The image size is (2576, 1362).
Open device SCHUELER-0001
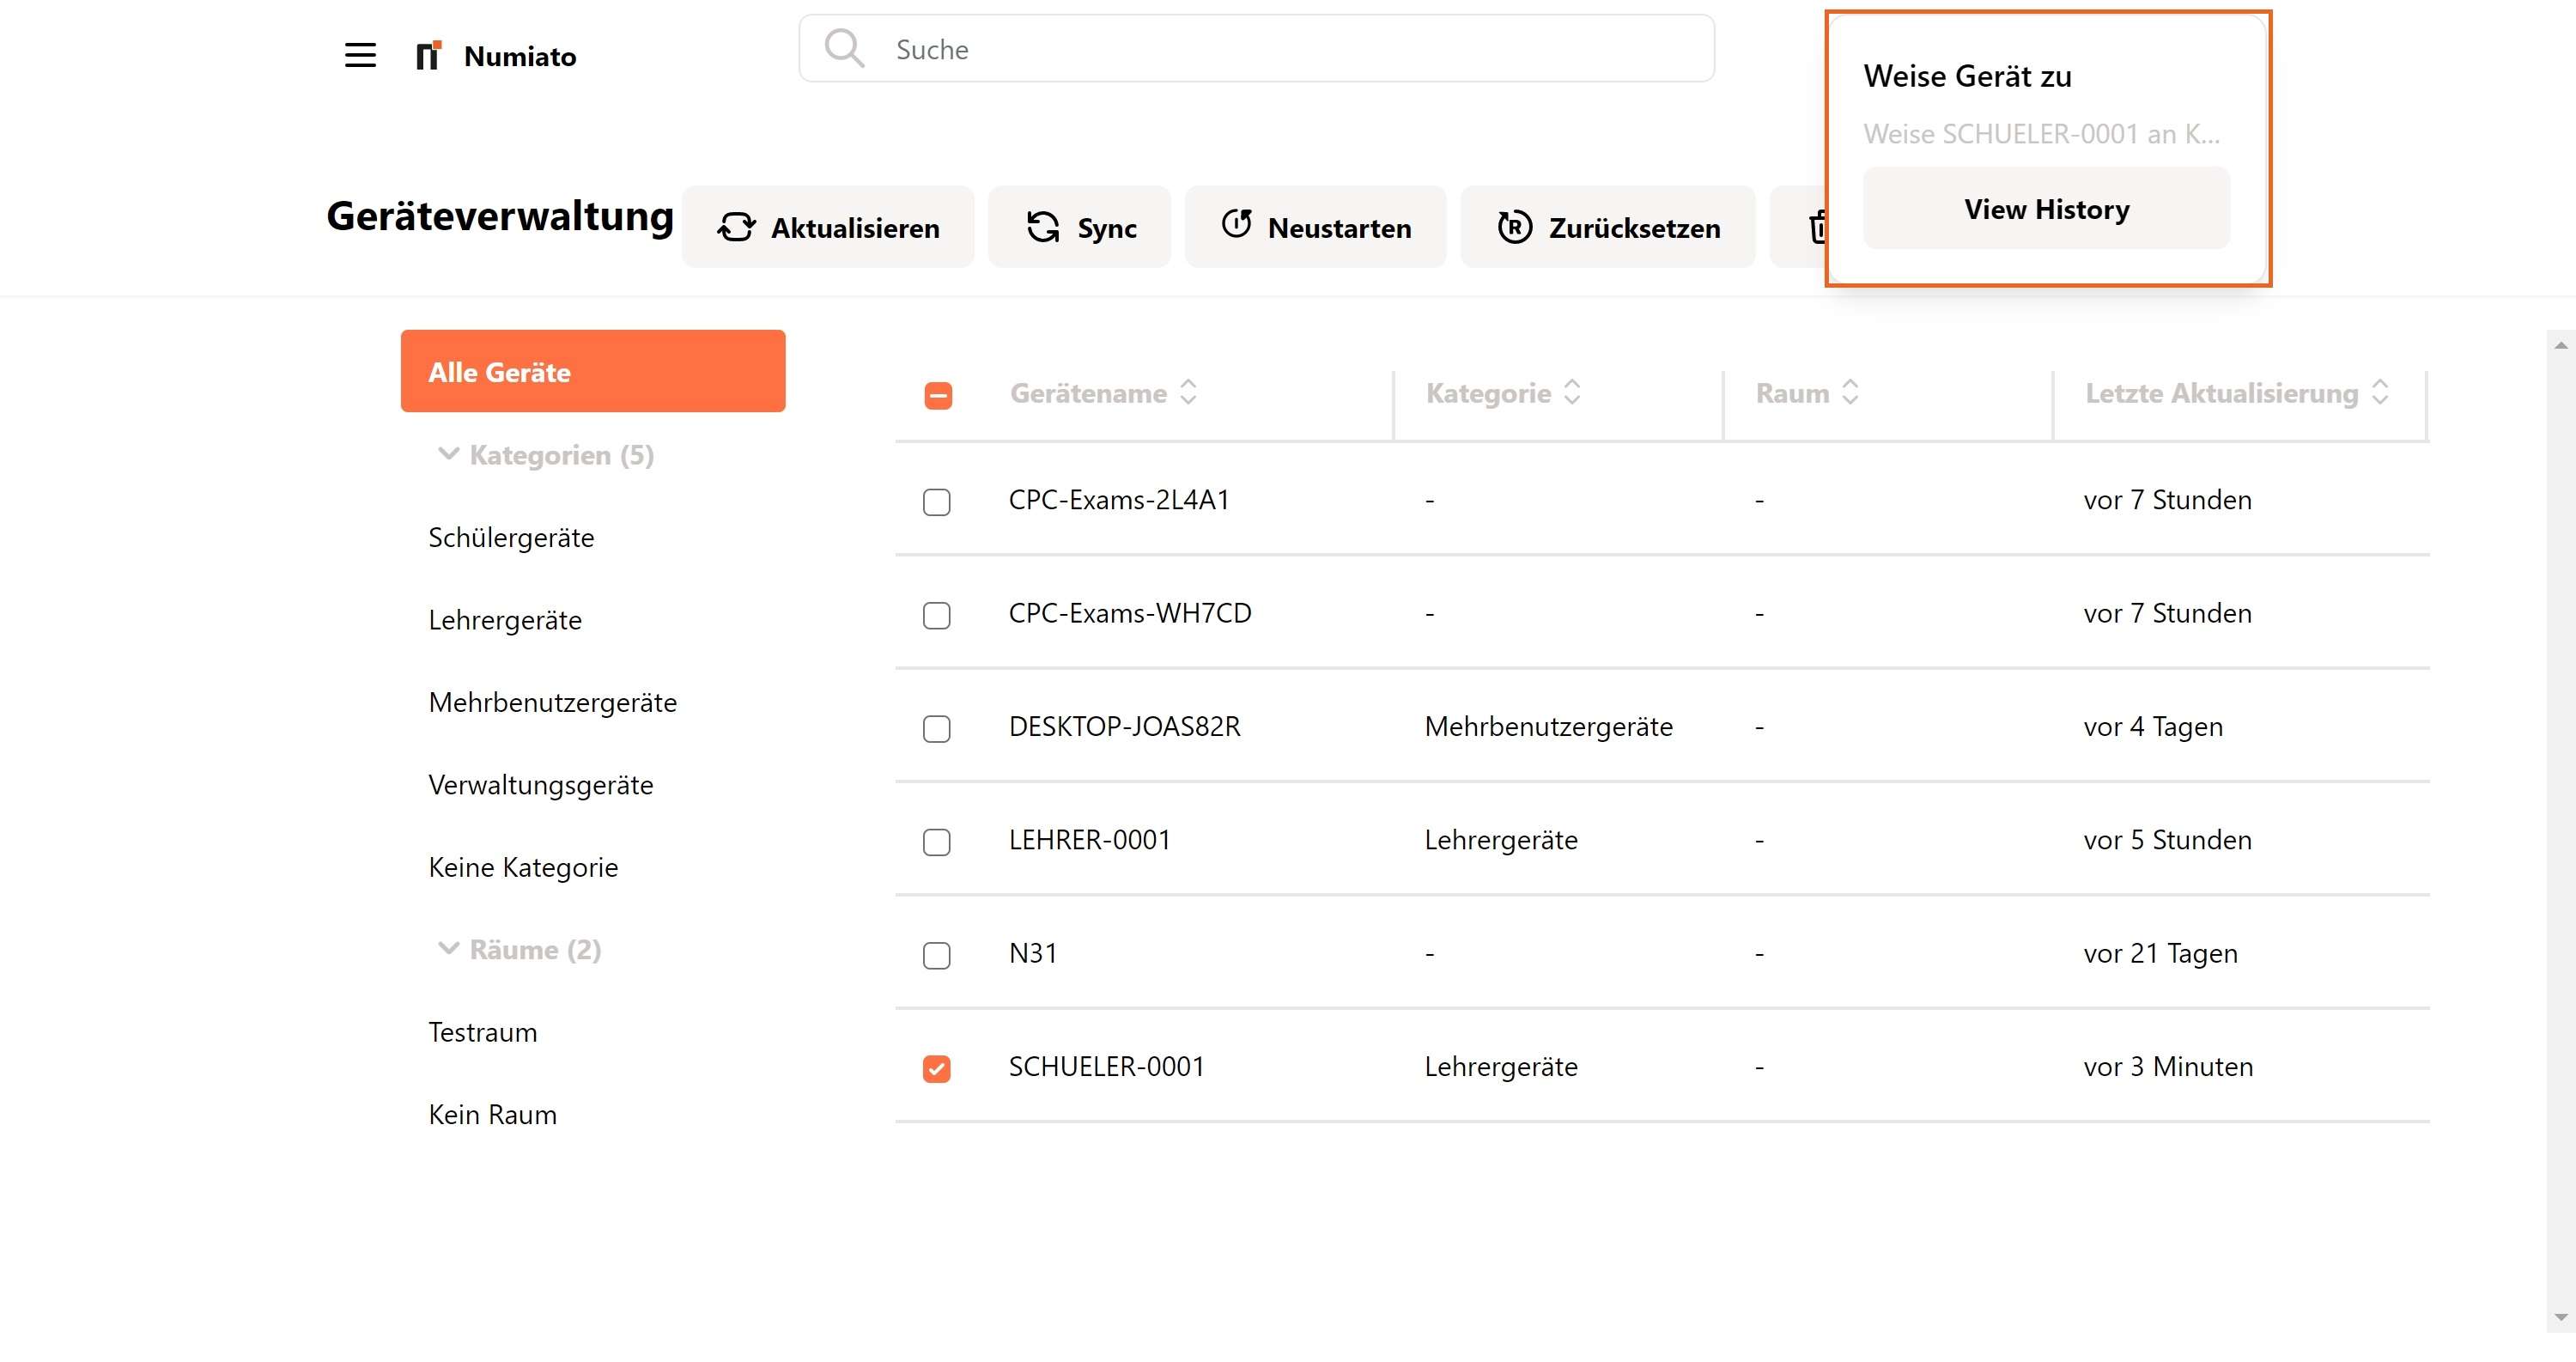[x=1106, y=1066]
